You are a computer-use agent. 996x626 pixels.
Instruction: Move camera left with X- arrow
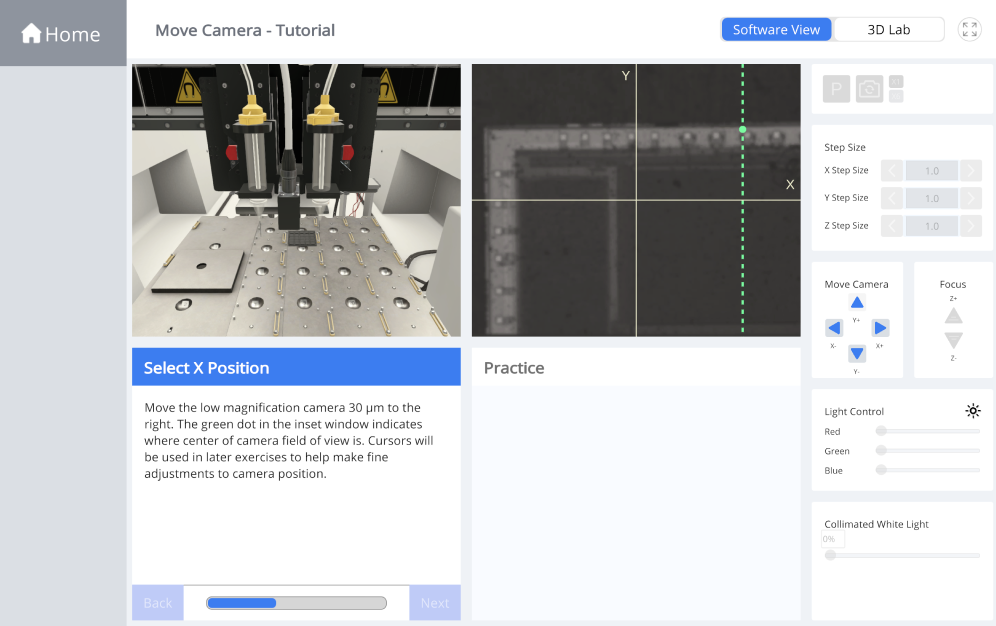834,328
